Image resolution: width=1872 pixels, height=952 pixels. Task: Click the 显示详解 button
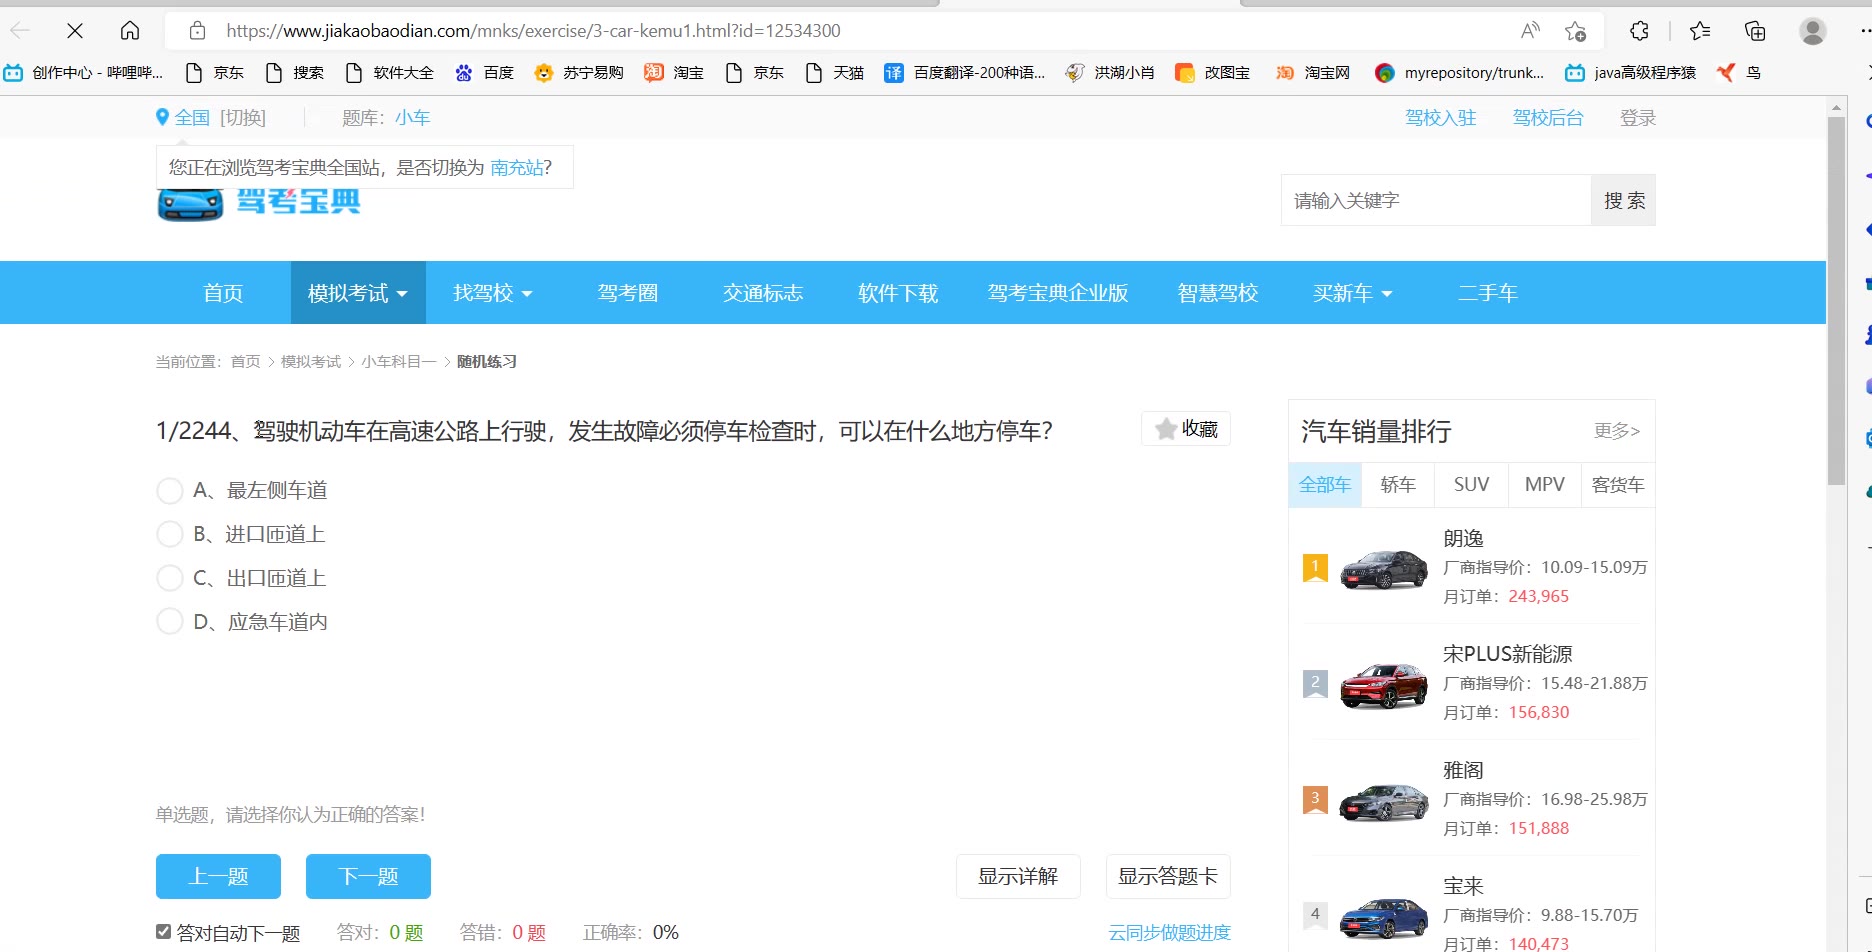pos(1017,877)
